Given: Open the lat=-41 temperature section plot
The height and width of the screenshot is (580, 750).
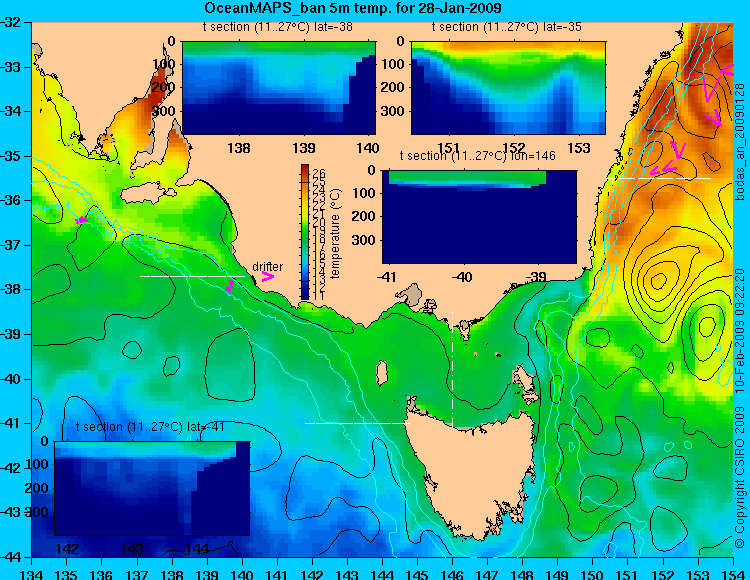Looking at the screenshot, I should (x=152, y=488).
